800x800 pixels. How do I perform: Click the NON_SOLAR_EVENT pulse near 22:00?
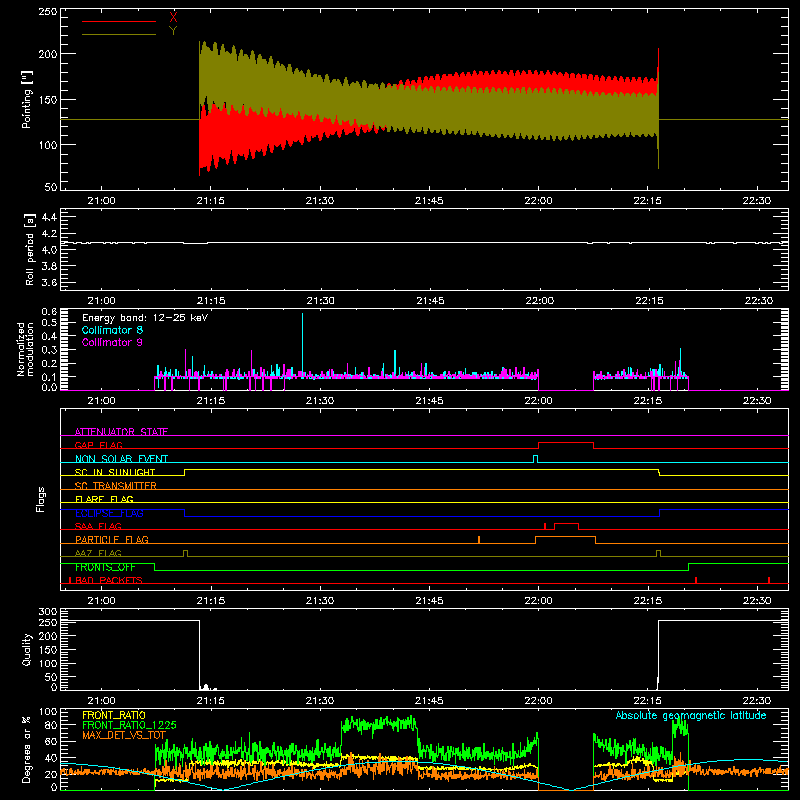(535, 459)
